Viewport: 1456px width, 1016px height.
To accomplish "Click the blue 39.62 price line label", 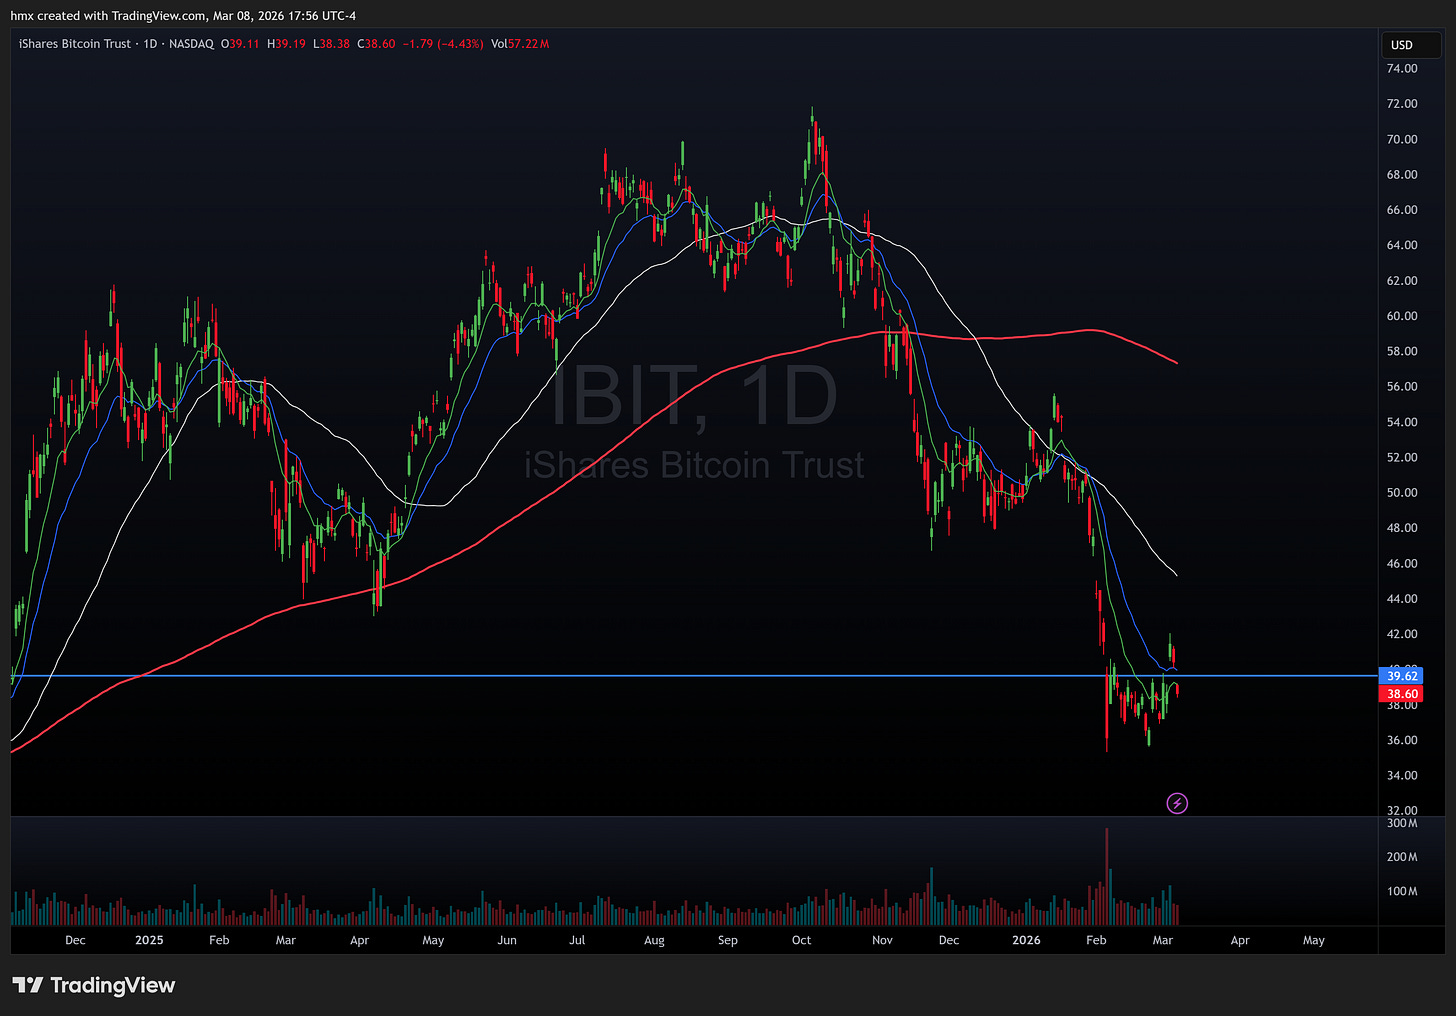I will (x=1402, y=676).
